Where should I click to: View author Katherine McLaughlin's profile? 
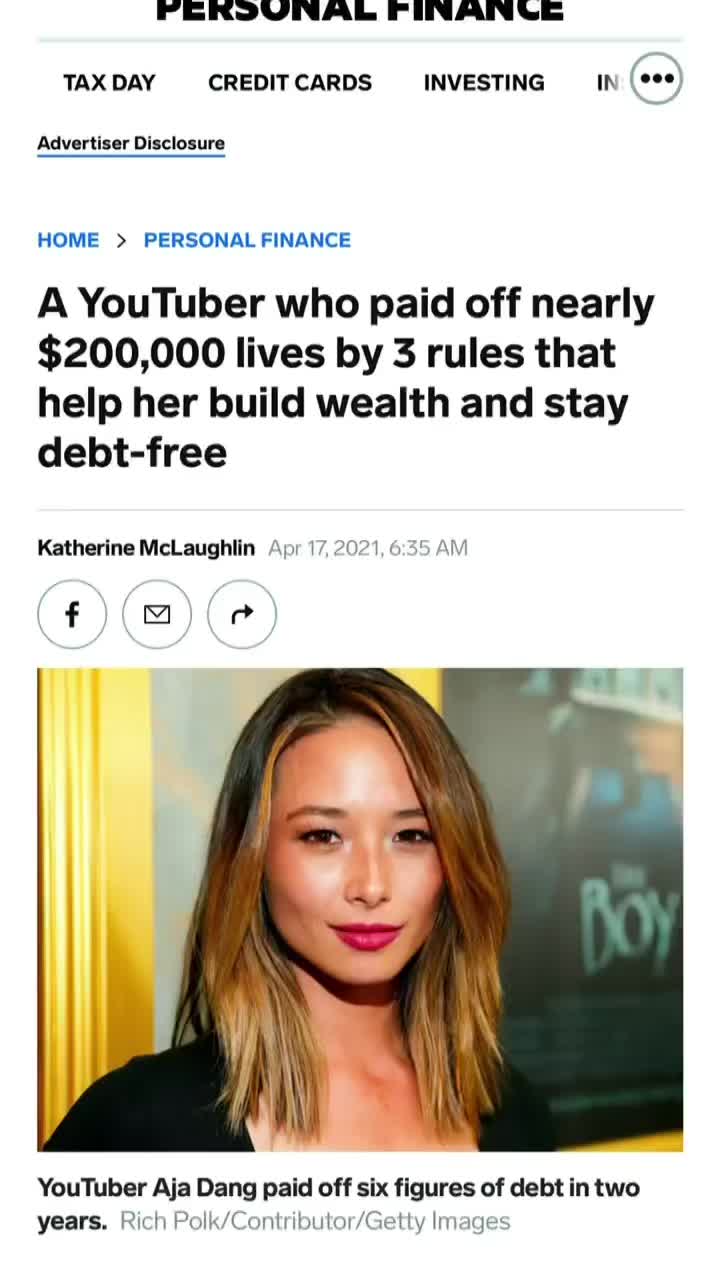click(x=146, y=548)
